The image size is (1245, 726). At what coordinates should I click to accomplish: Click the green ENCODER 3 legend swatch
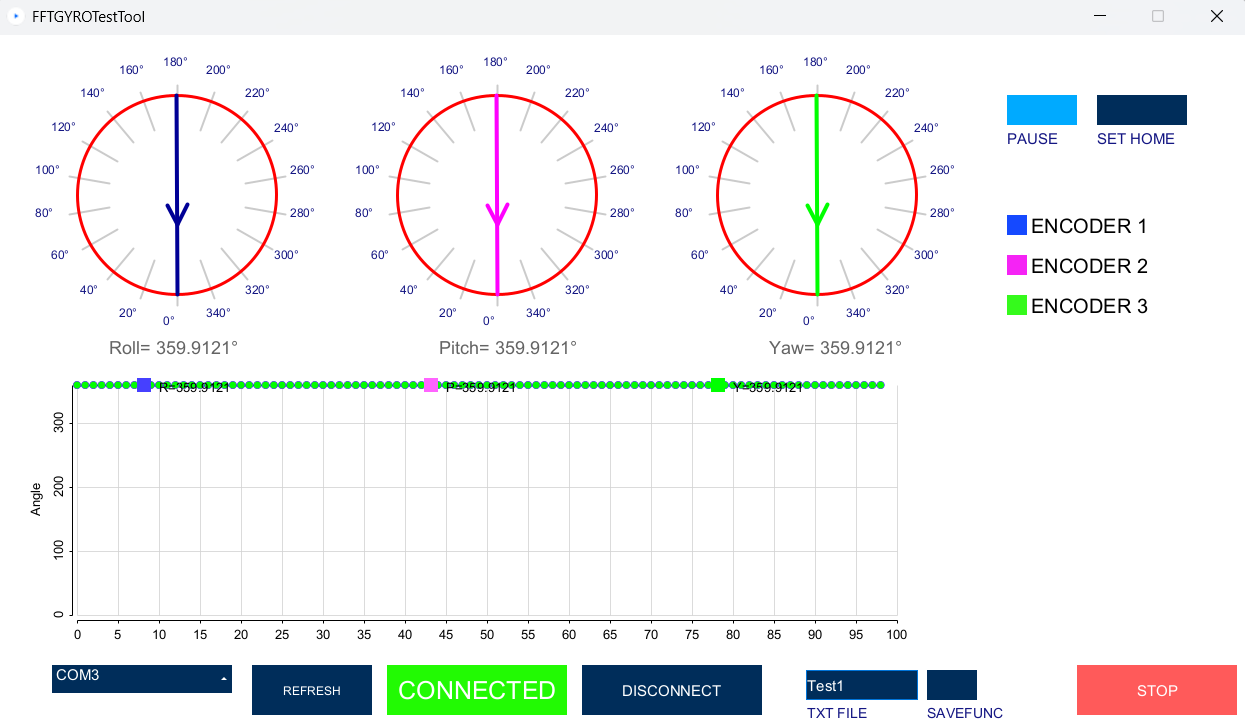1016,306
